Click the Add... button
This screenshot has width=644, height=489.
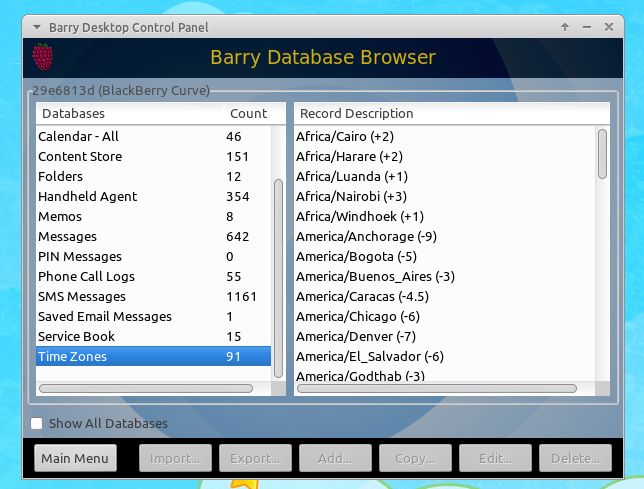click(335, 458)
